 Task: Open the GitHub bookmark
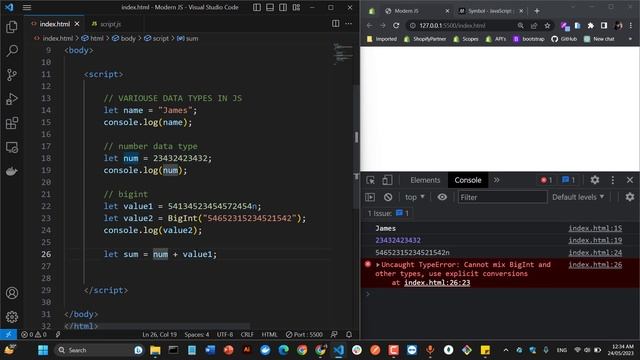[x=564, y=39]
